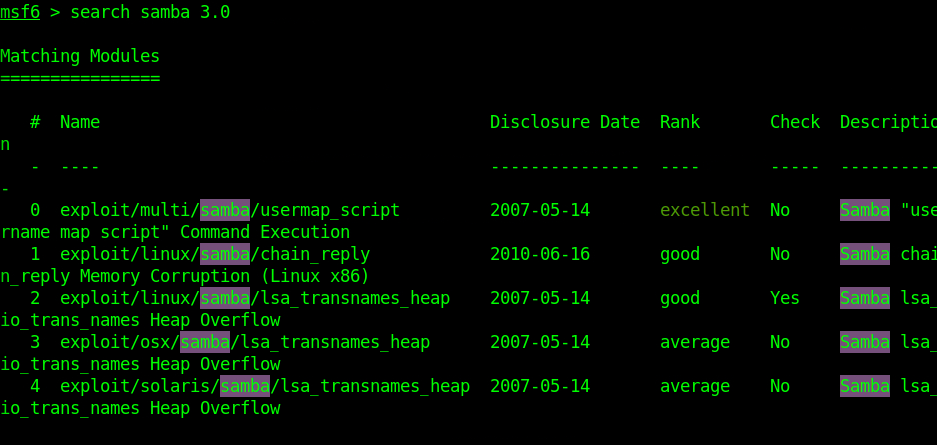Click the msf6 prompt text

point(20,12)
